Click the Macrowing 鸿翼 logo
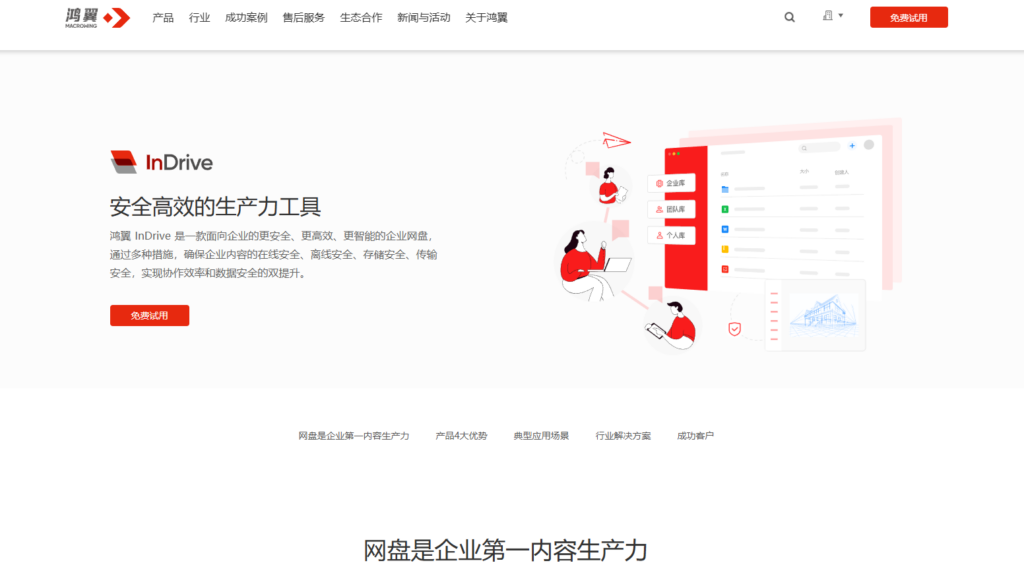Image resolution: width=1024 pixels, height=569 pixels. coord(97,17)
